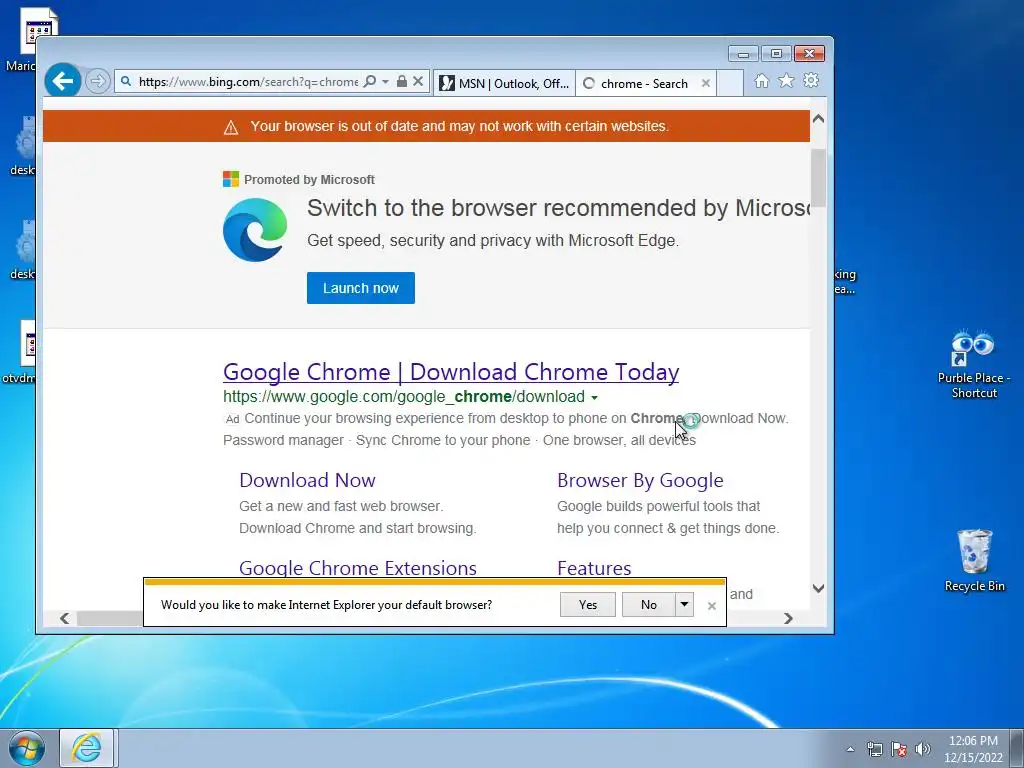Image resolution: width=1024 pixels, height=768 pixels.
Task: Click the network icon in system tray
Action: [x=874, y=749]
